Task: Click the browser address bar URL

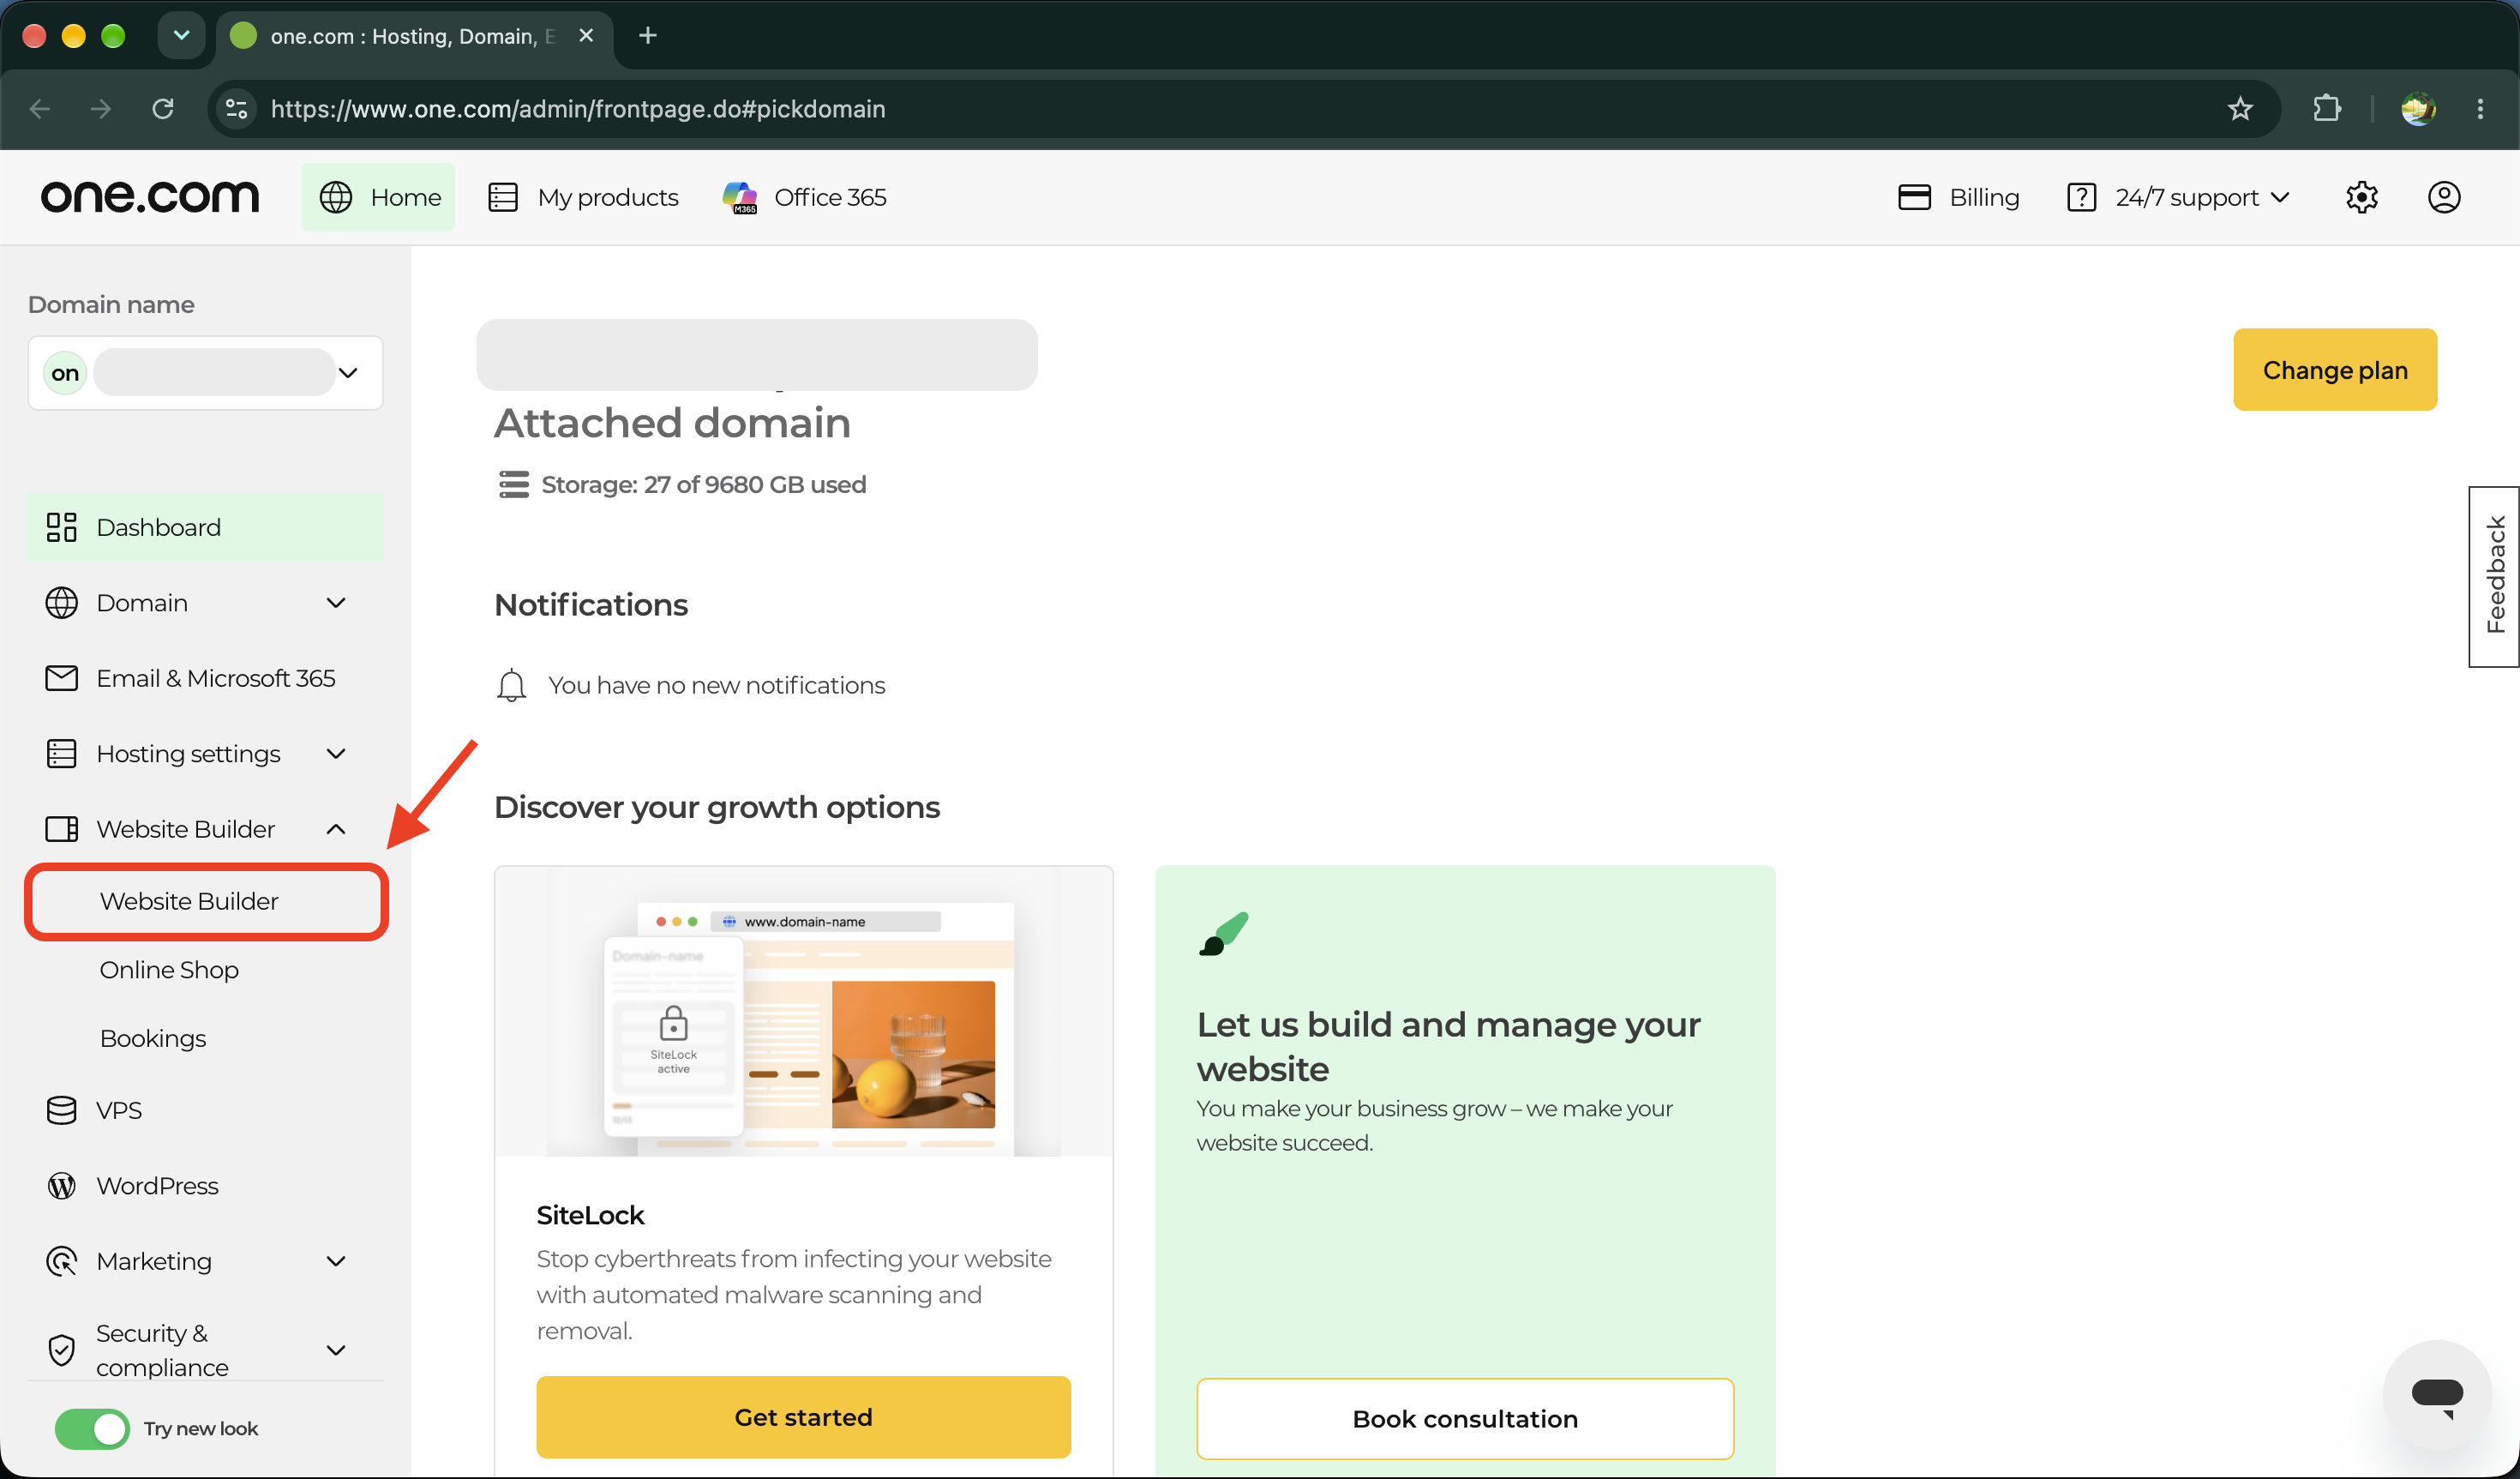Action: coord(578,108)
